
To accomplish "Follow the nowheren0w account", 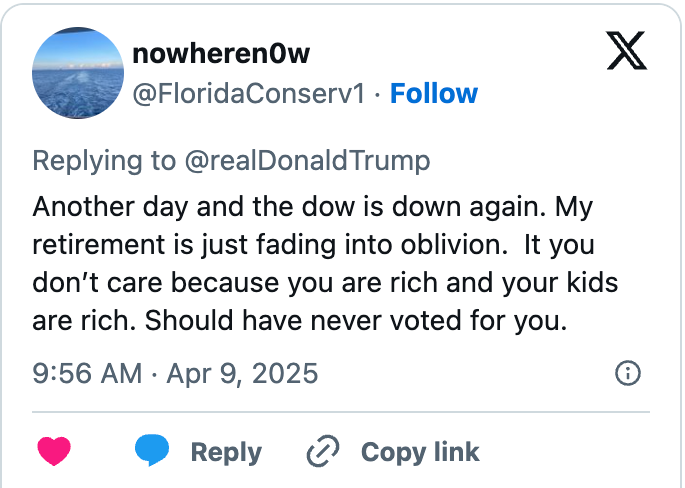I will coord(433,94).
